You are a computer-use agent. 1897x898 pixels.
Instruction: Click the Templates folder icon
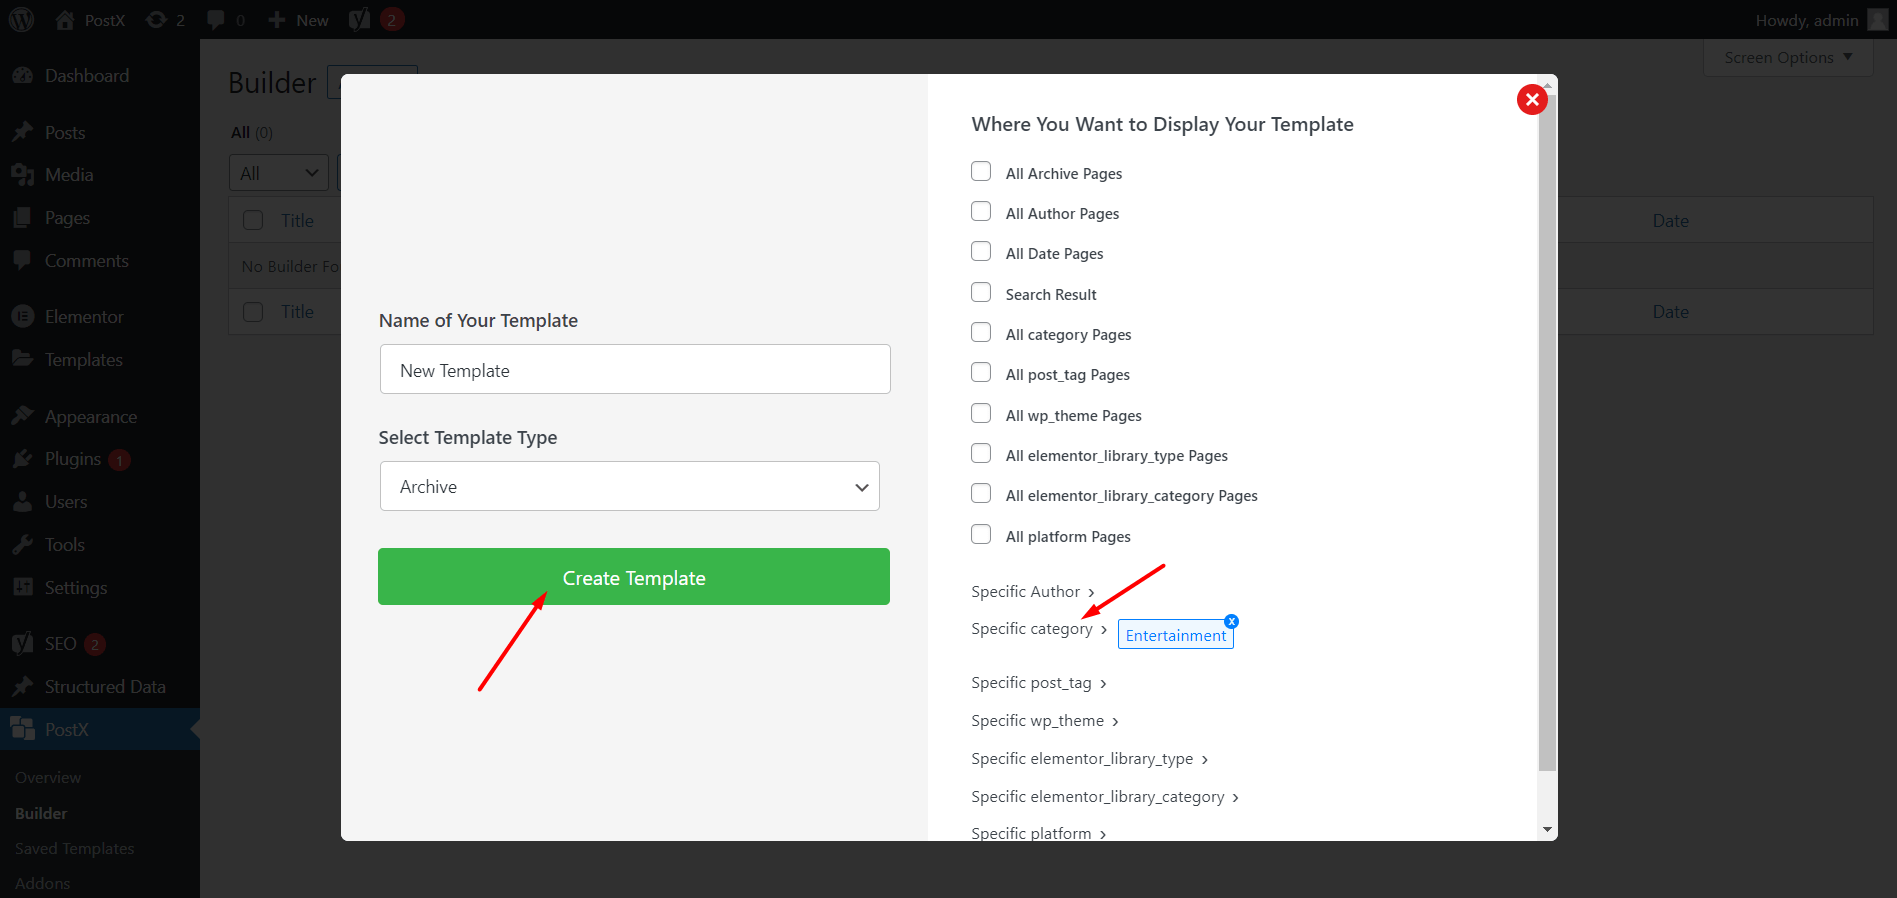22,359
